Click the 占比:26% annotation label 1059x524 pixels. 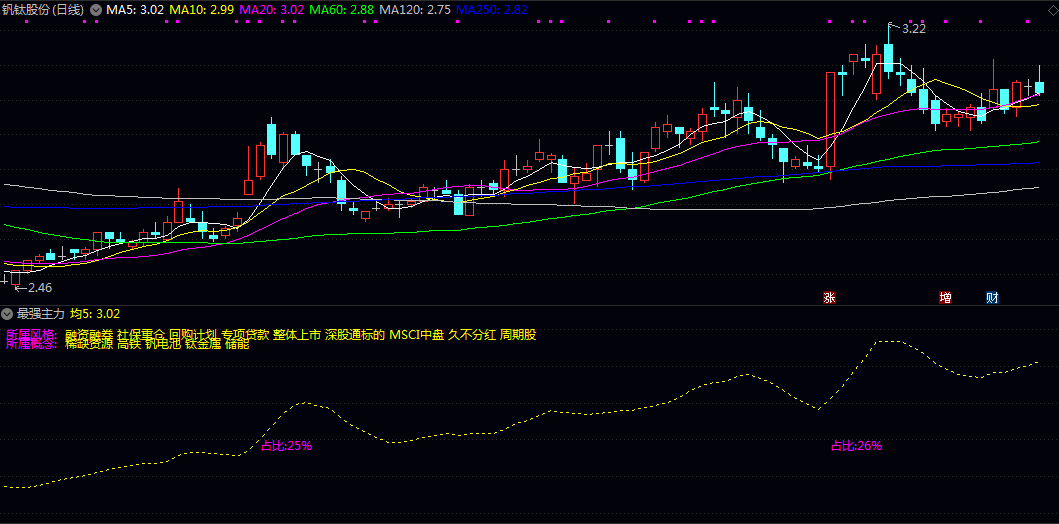click(856, 446)
